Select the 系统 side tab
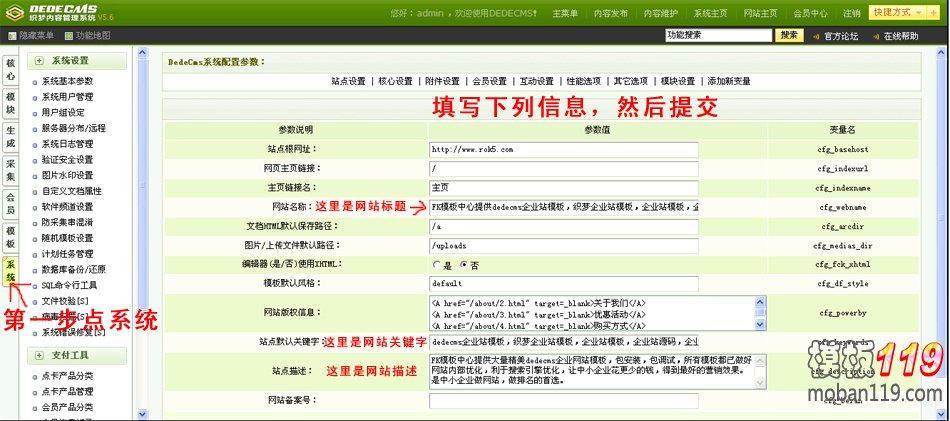Screen dimensions: 950x421 (11, 271)
